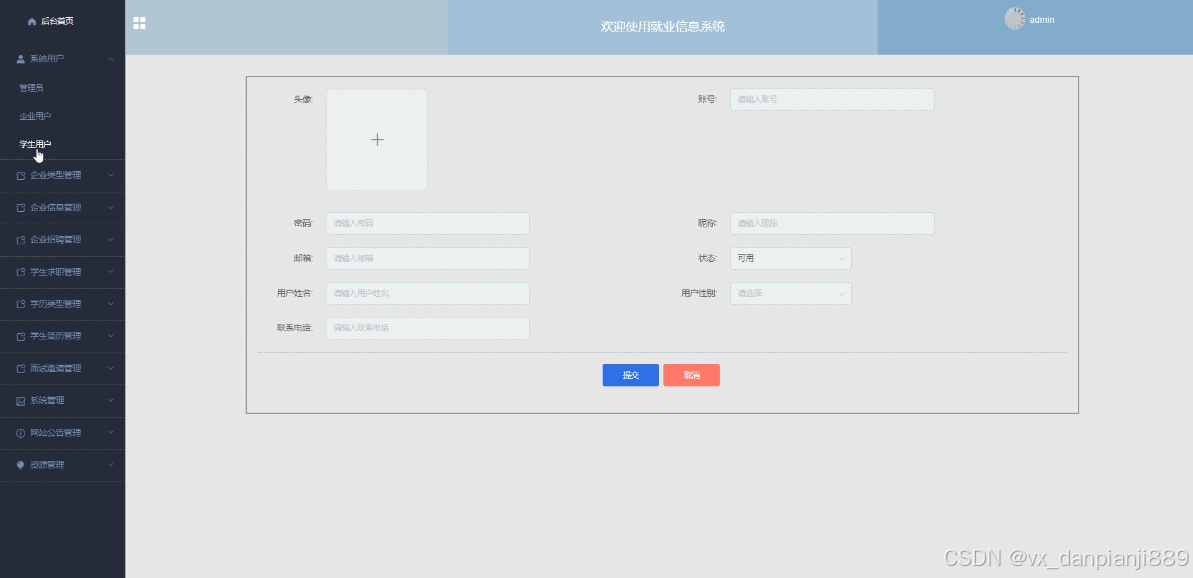This screenshot has height=578, width=1193.
Task: Select 学生求职管理 menu label
Action: coord(56,272)
